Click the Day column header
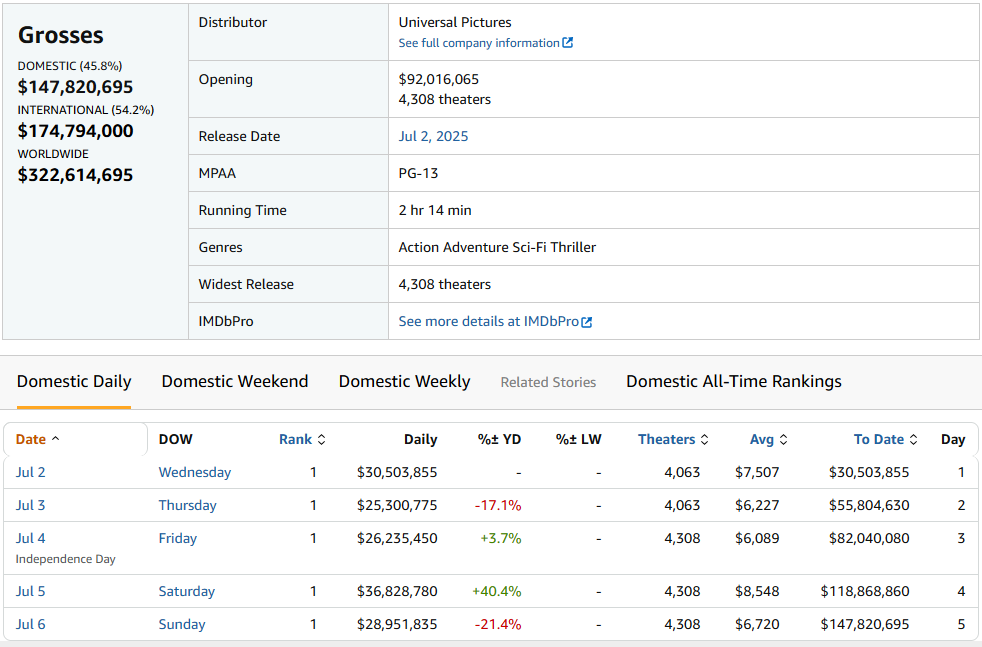The height and width of the screenshot is (647, 982). [x=953, y=440]
